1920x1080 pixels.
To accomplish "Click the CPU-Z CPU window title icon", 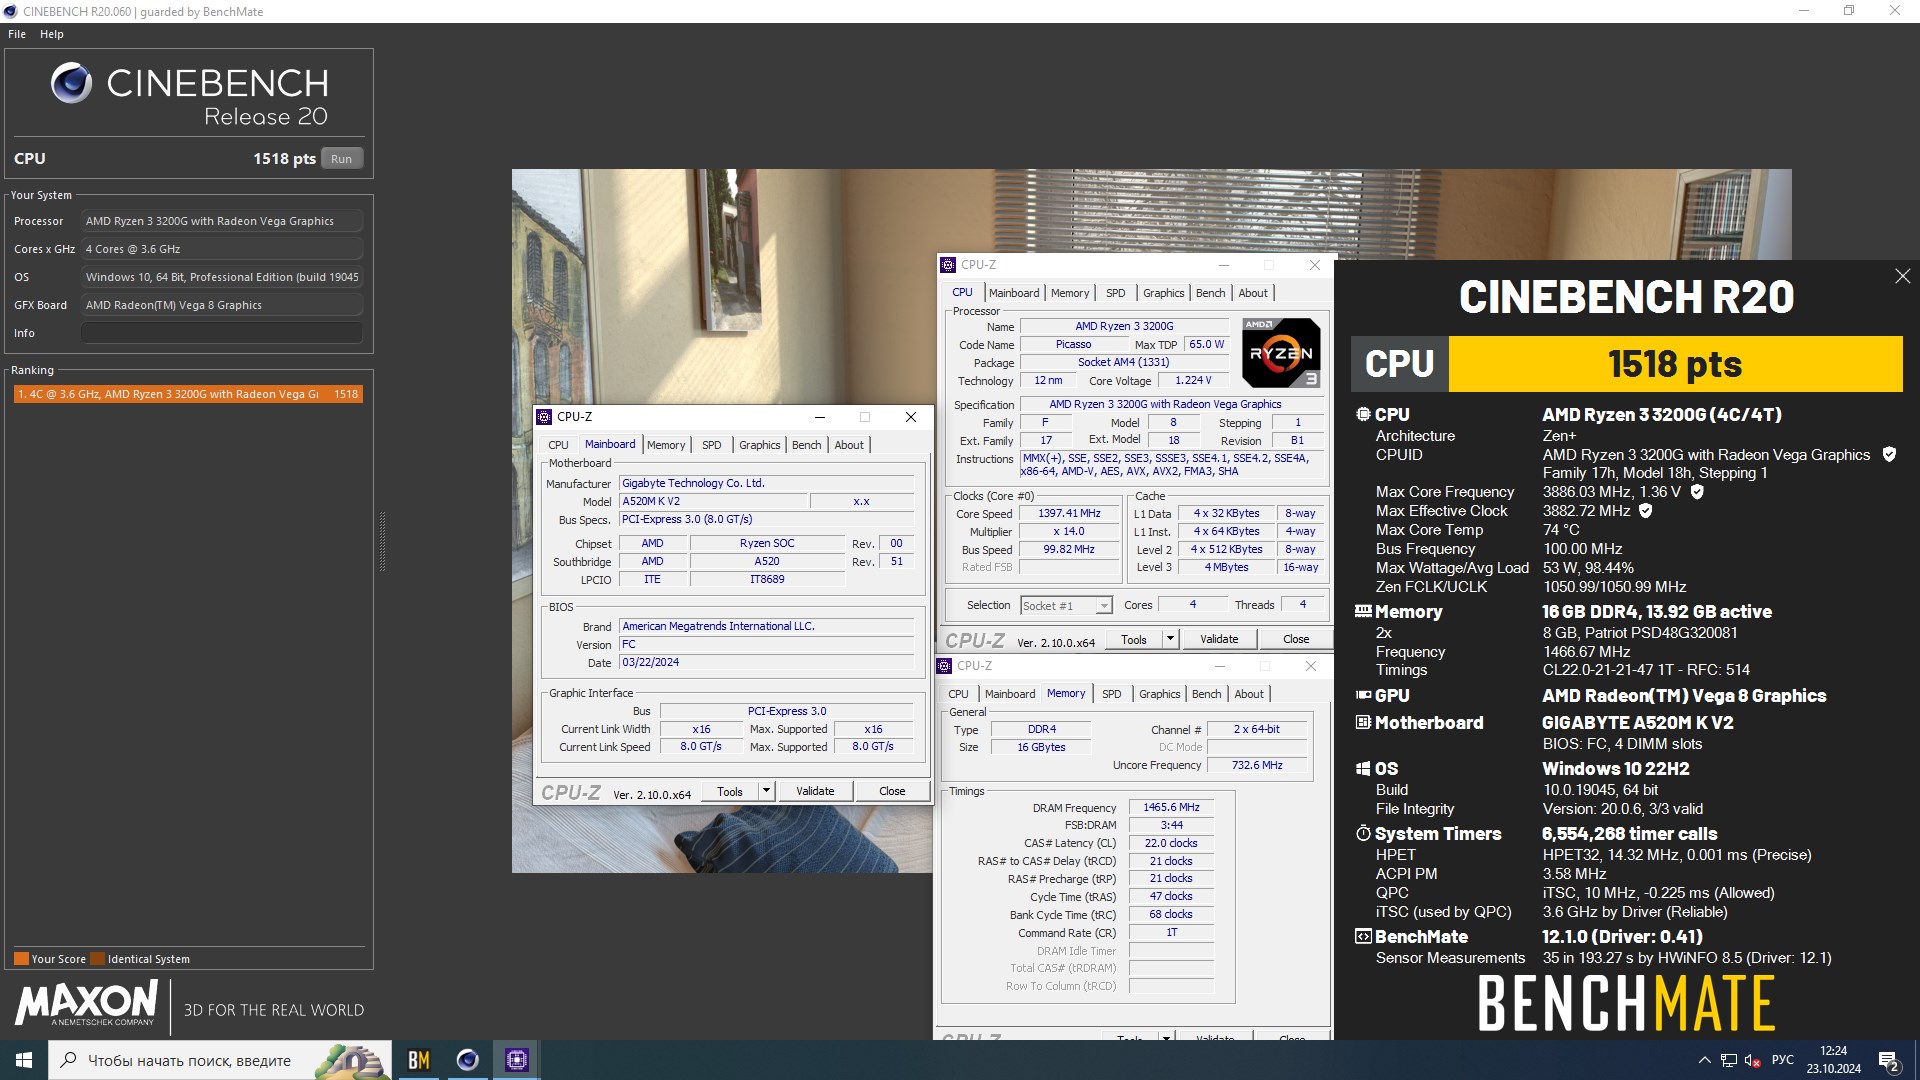I will (948, 265).
